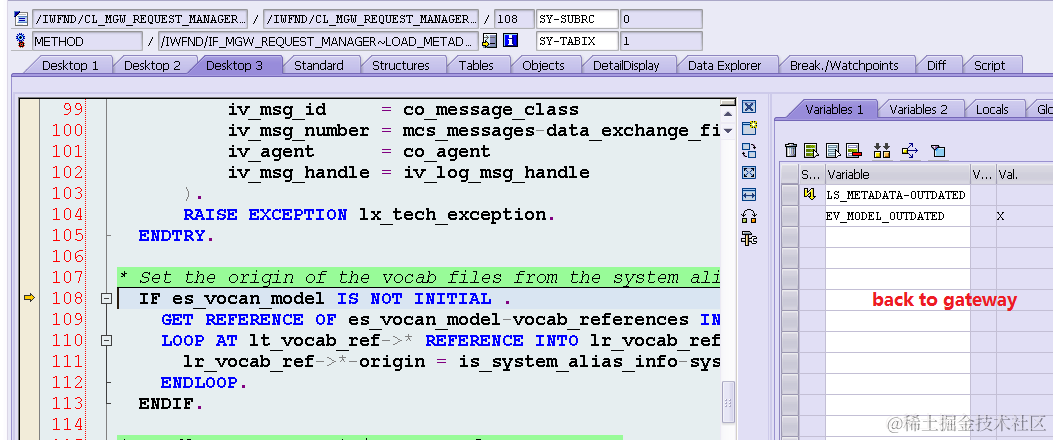Click the IF_MGW_REQUEST_MANAGER~LOAD_METAD method name field
The image size is (1053, 440).
[x=318, y=41]
